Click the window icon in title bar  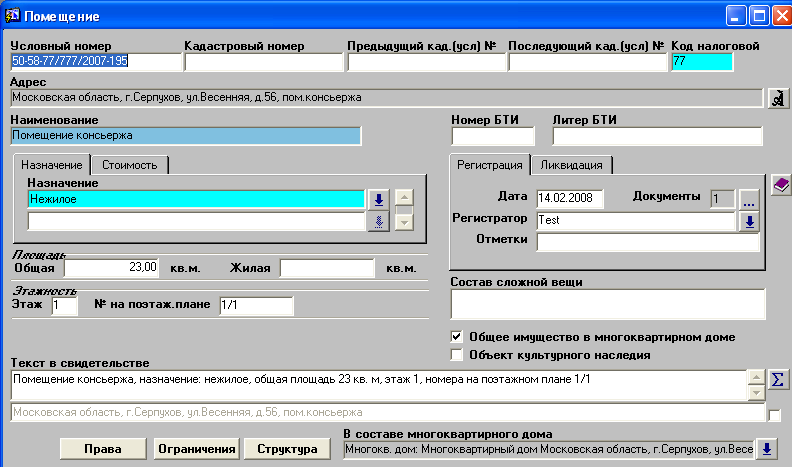[12, 15]
